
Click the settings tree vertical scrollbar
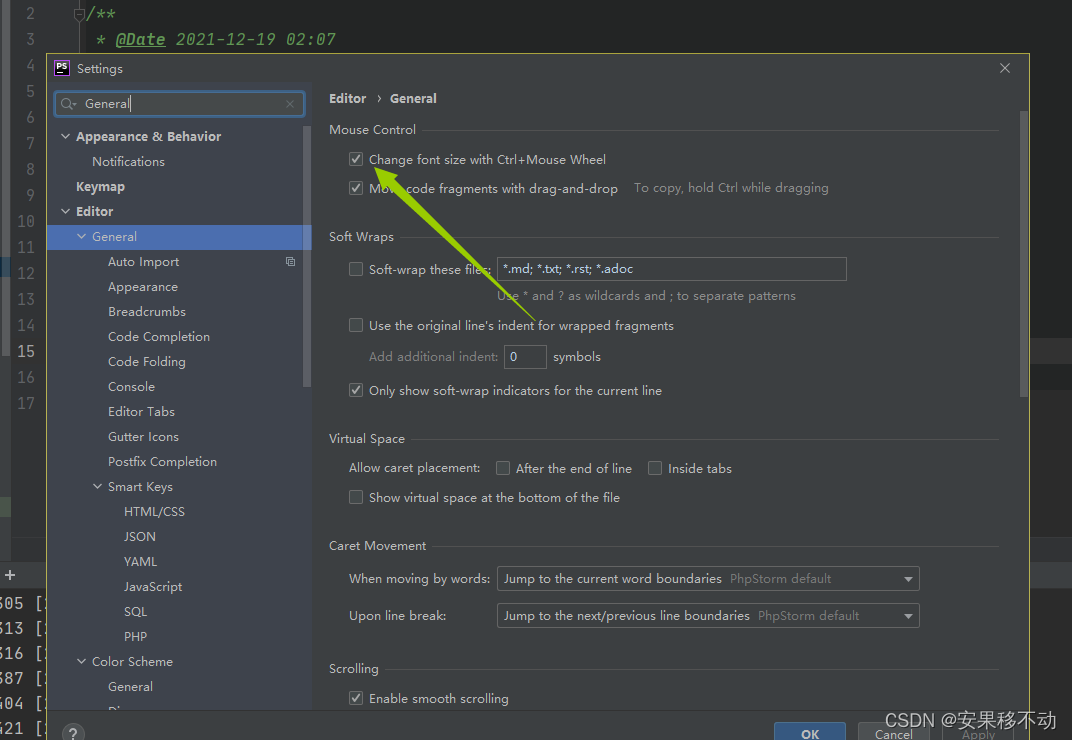coord(307,256)
